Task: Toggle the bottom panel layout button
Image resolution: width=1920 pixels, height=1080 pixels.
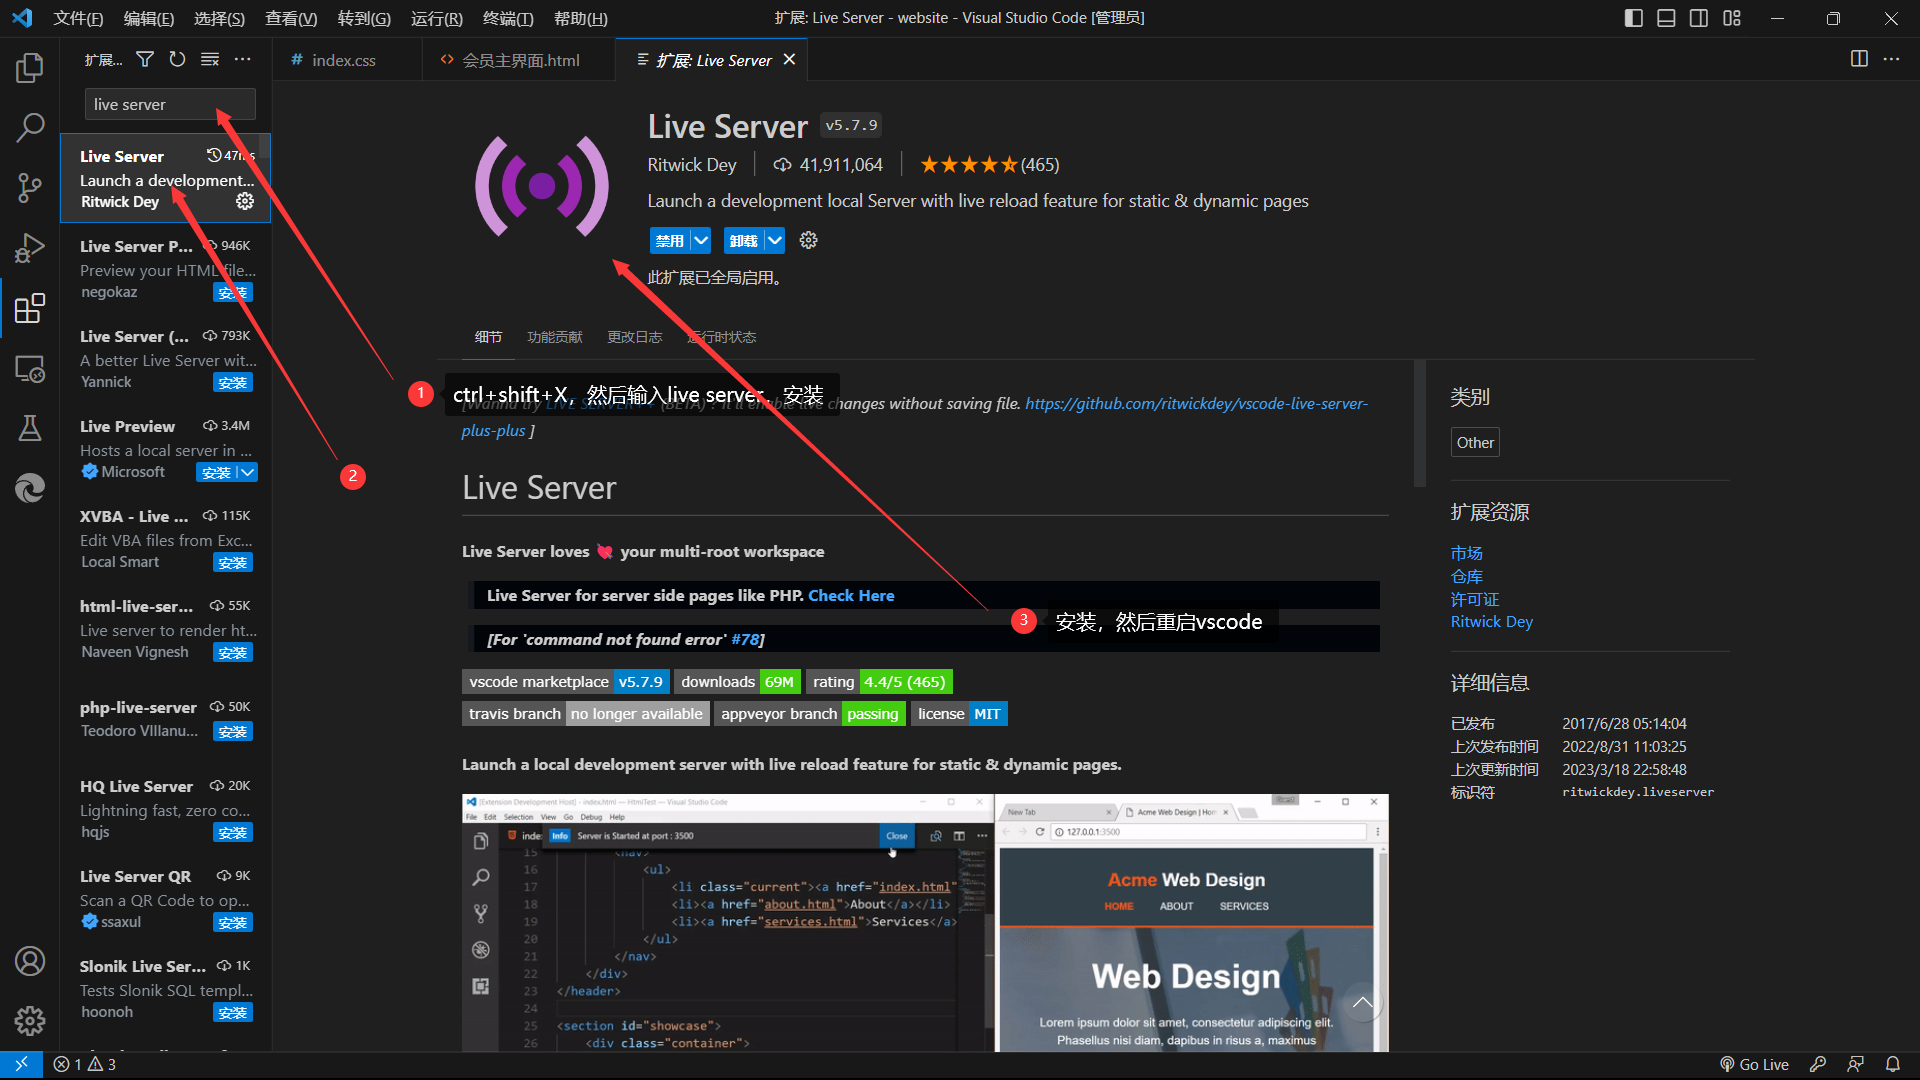Action: coord(1666,18)
